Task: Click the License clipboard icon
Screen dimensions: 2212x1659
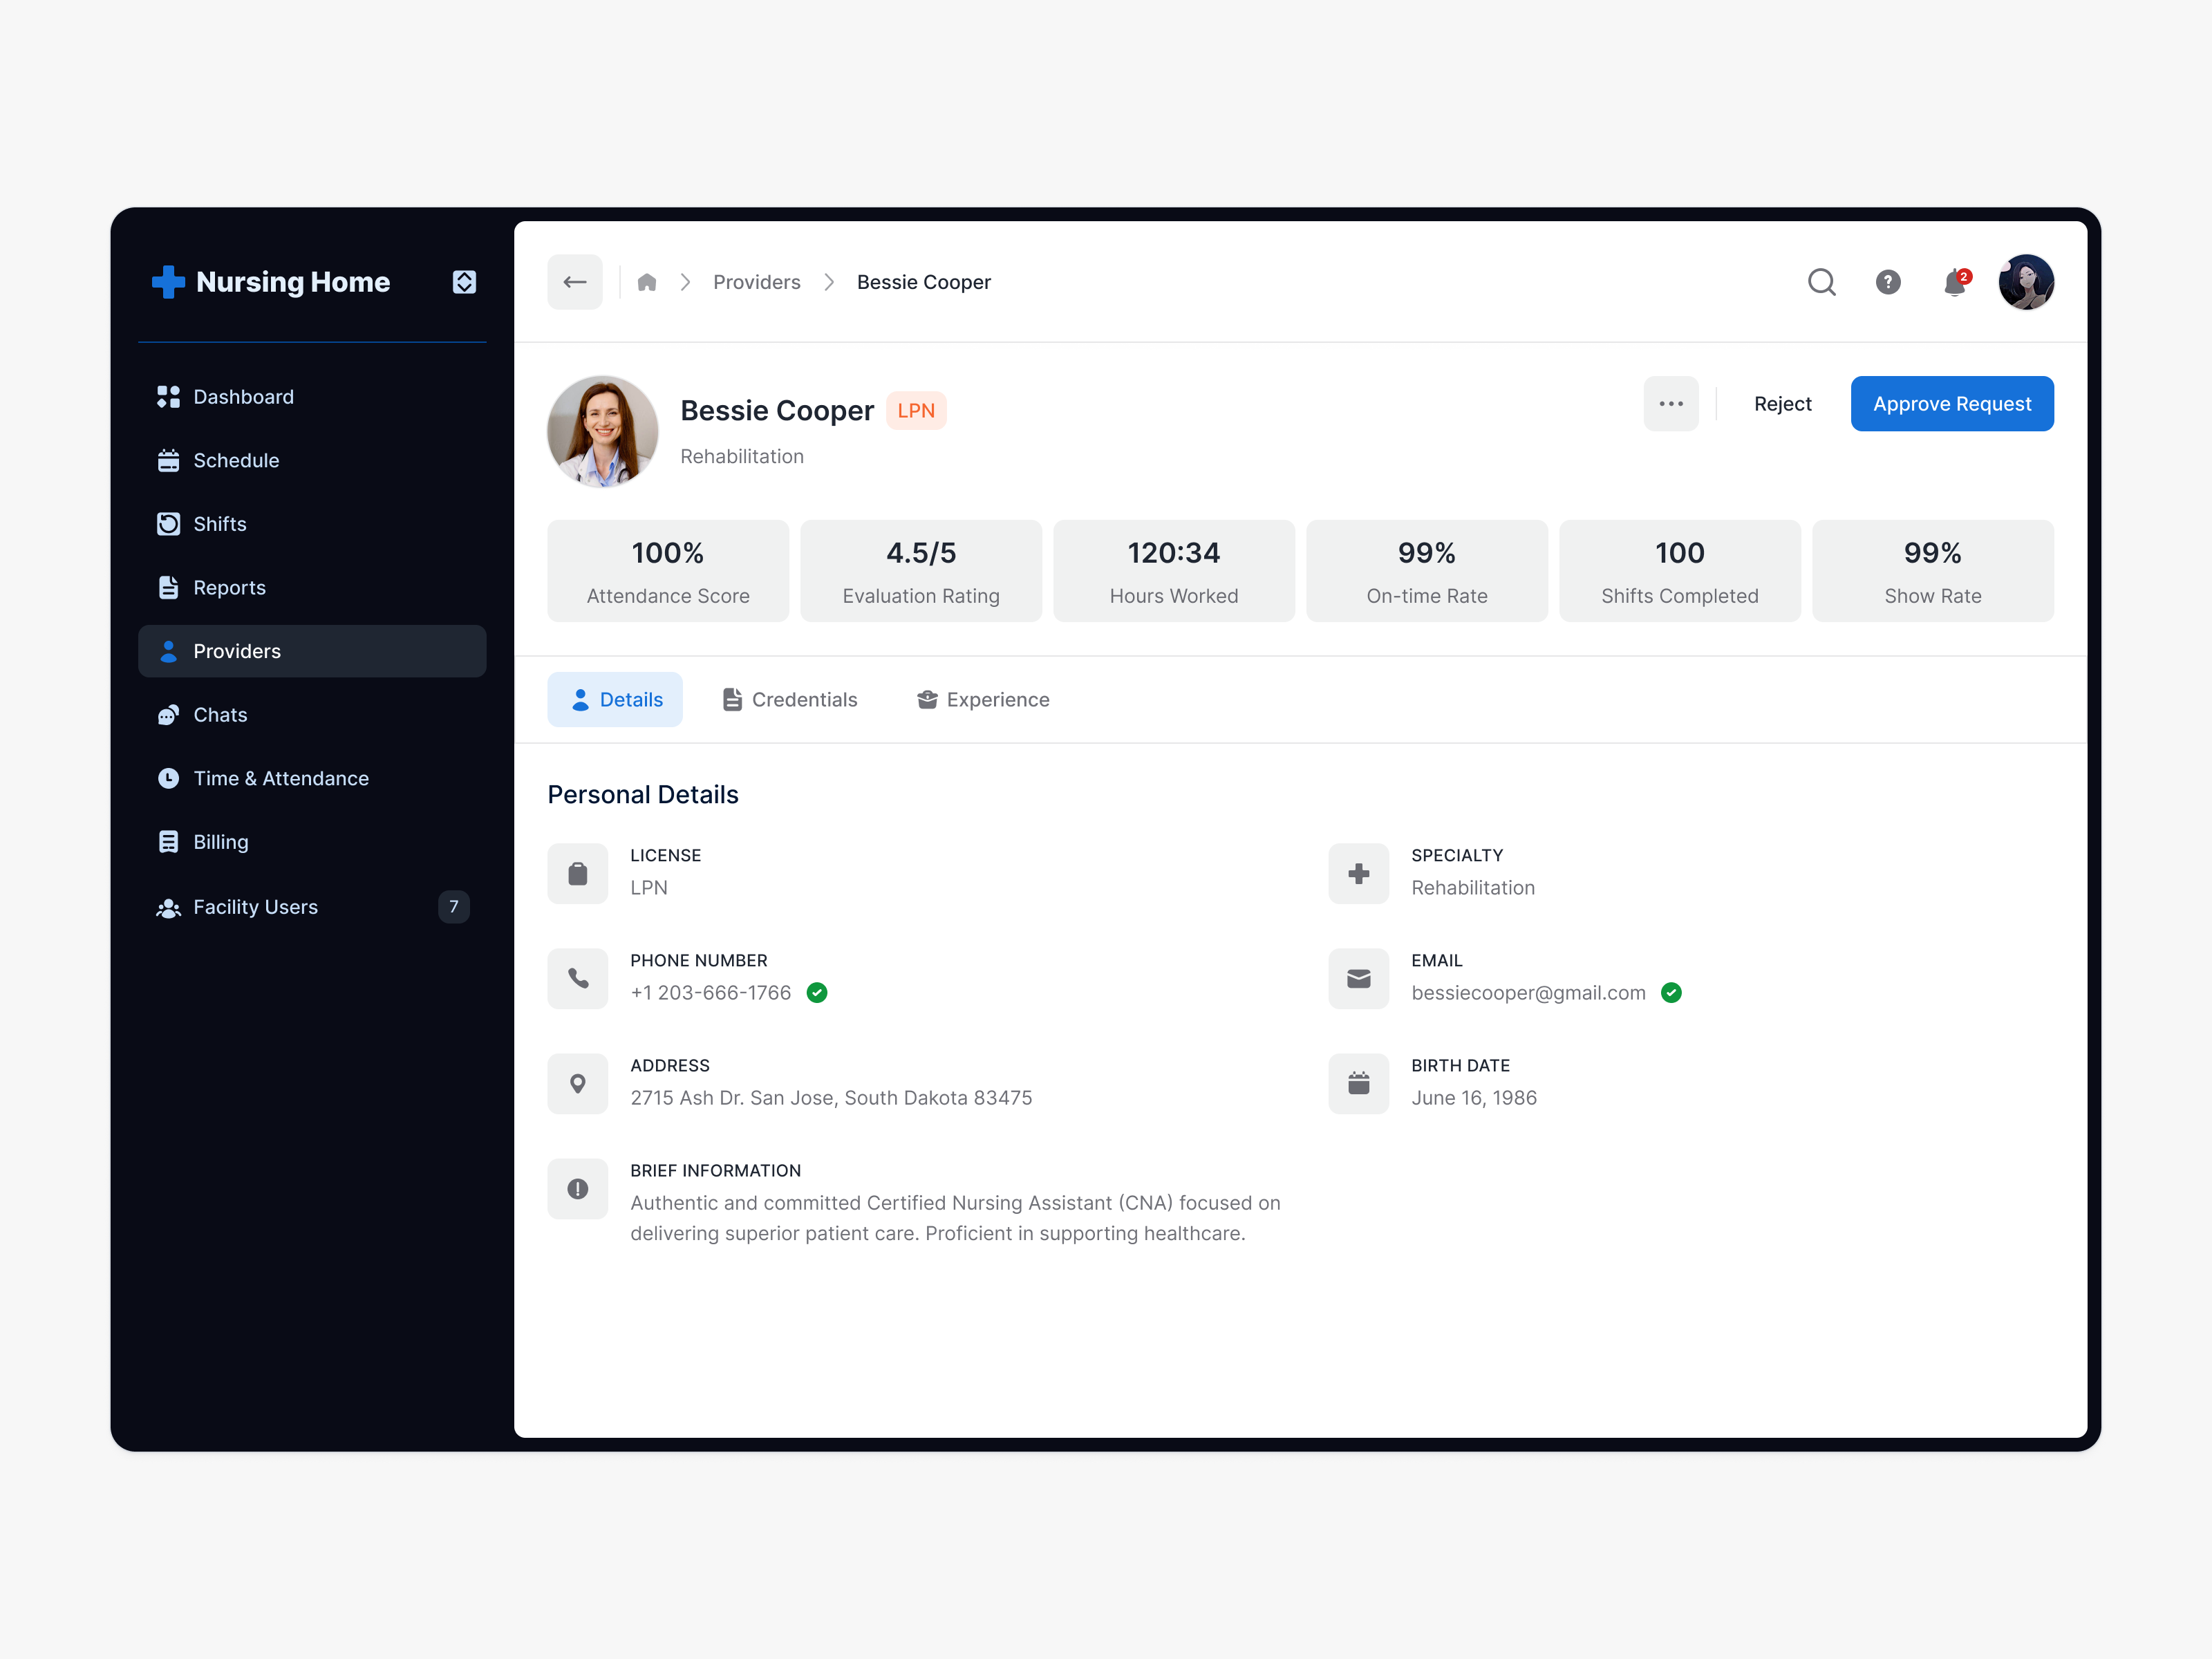Action: (578, 874)
